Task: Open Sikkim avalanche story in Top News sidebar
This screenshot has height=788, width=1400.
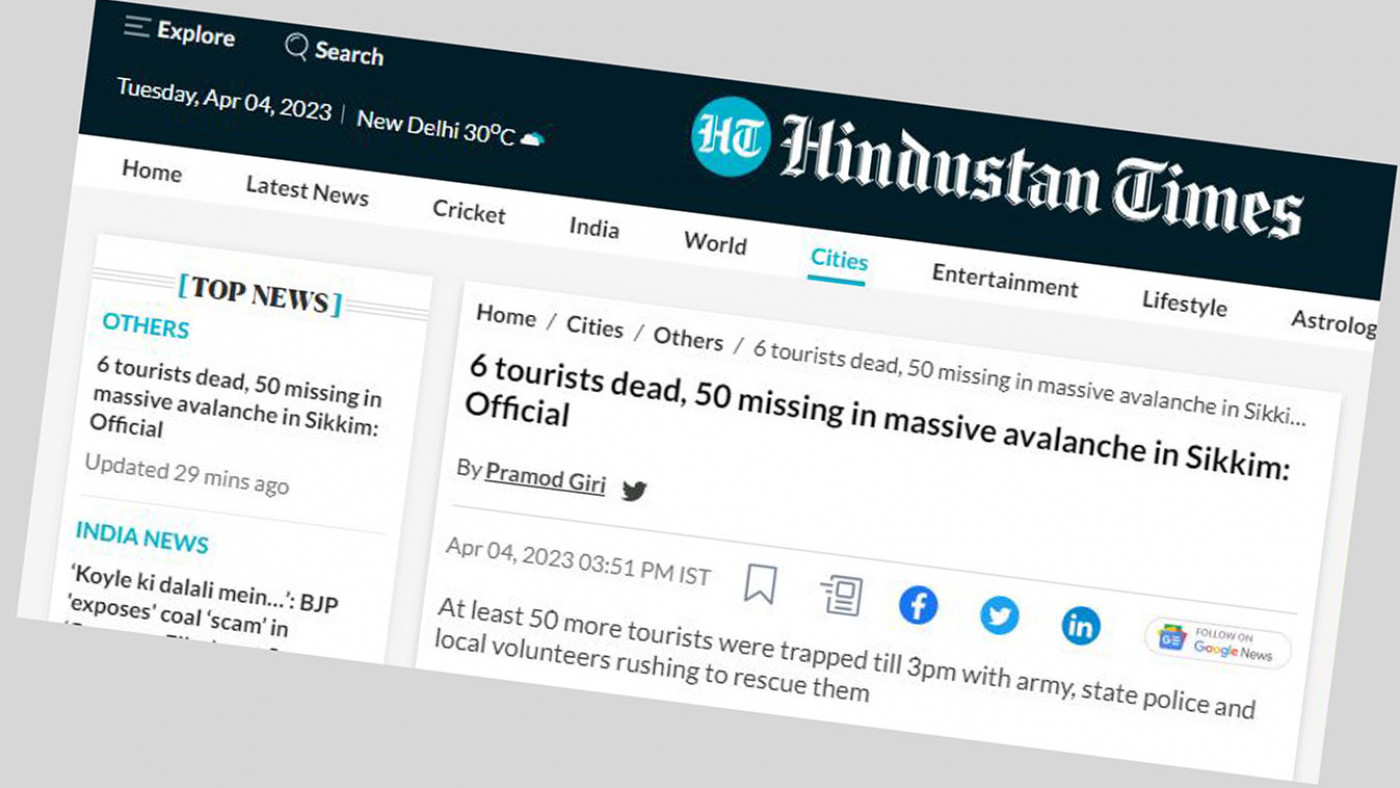Action: coord(236,396)
